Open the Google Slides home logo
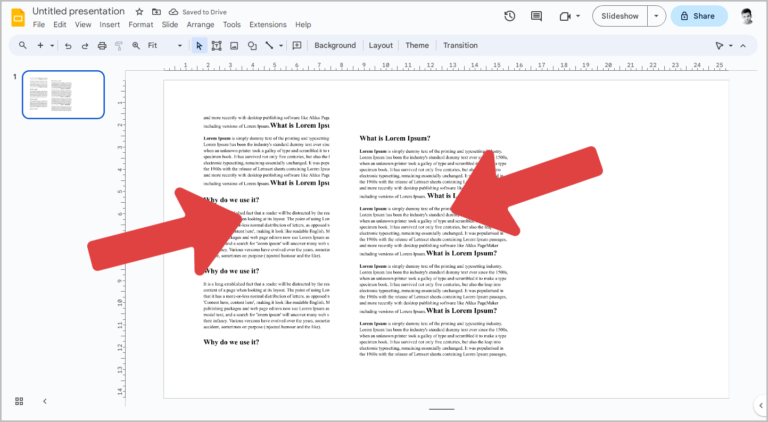The image size is (768, 422). 18,17
